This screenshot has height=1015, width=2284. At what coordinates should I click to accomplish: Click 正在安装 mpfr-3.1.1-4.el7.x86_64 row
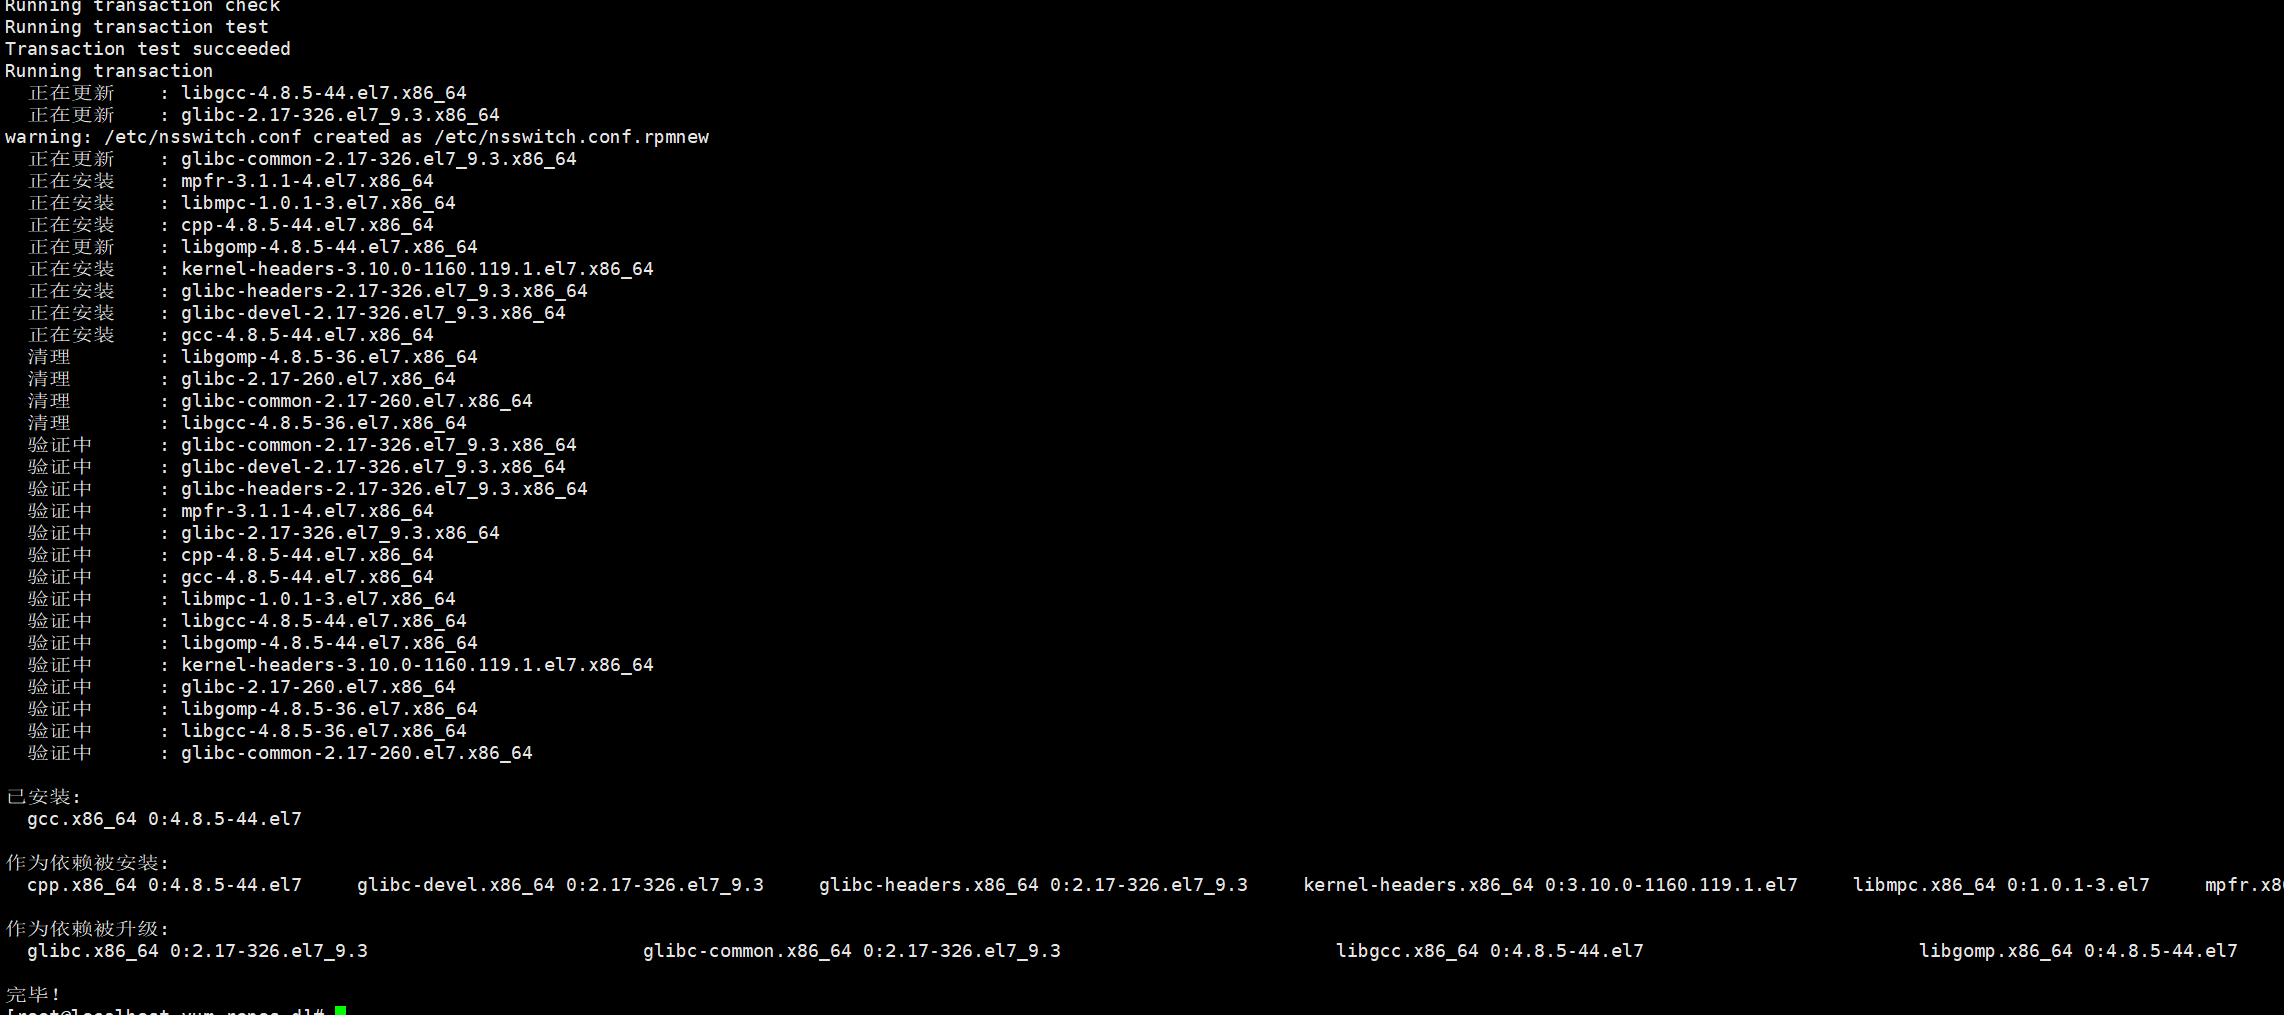231,181
